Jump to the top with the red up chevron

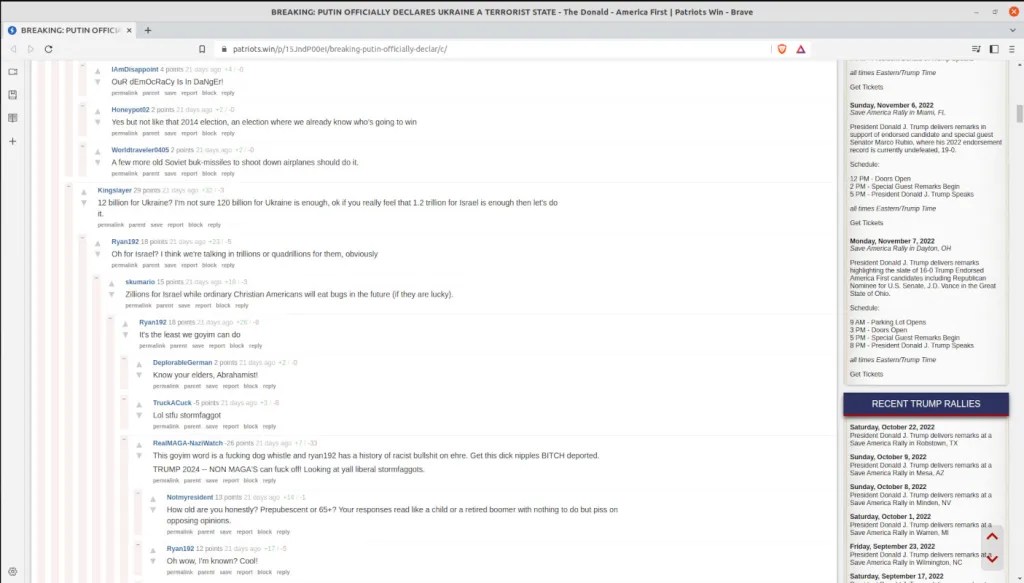(992, 537)
